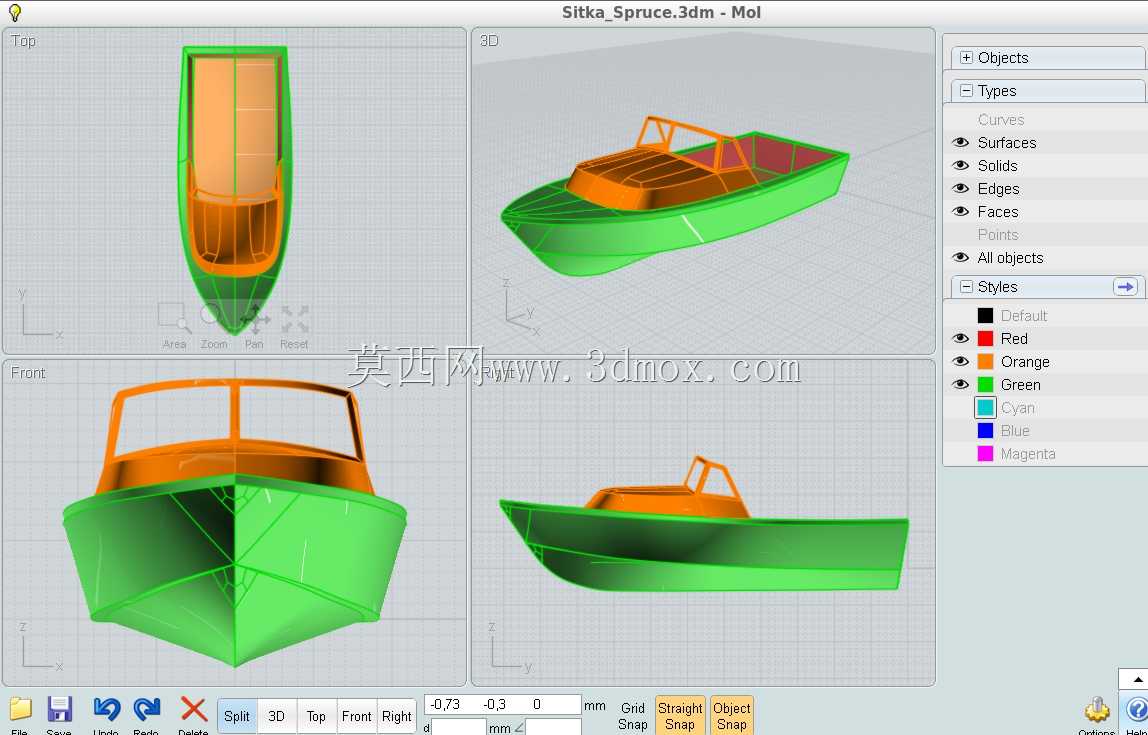Disable Object Snap
Viewport: 1148px width, 735px height.
coord(731,716)
